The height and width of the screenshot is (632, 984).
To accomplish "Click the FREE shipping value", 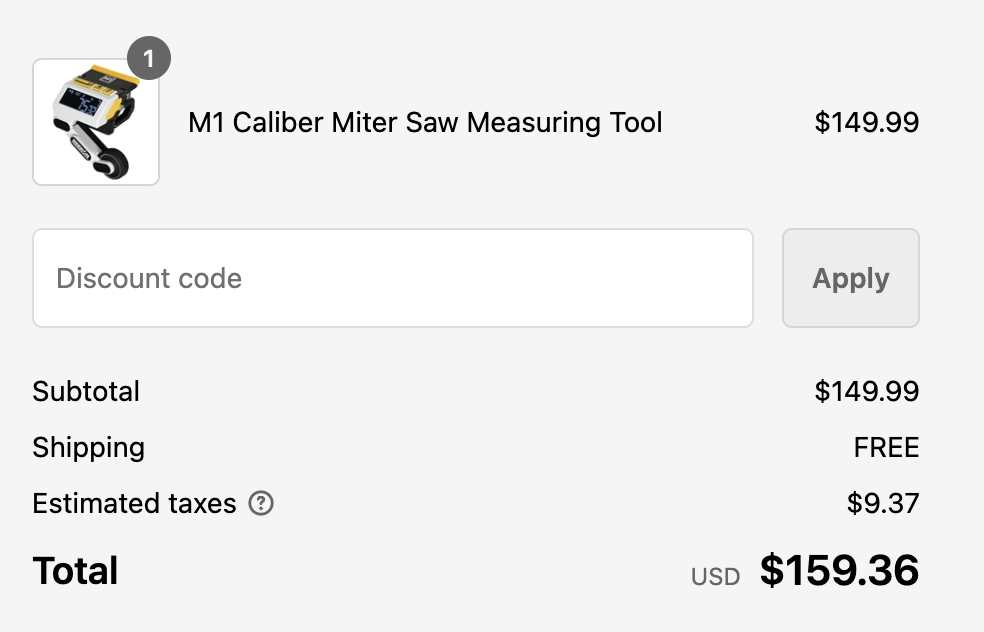I will 886,447.
